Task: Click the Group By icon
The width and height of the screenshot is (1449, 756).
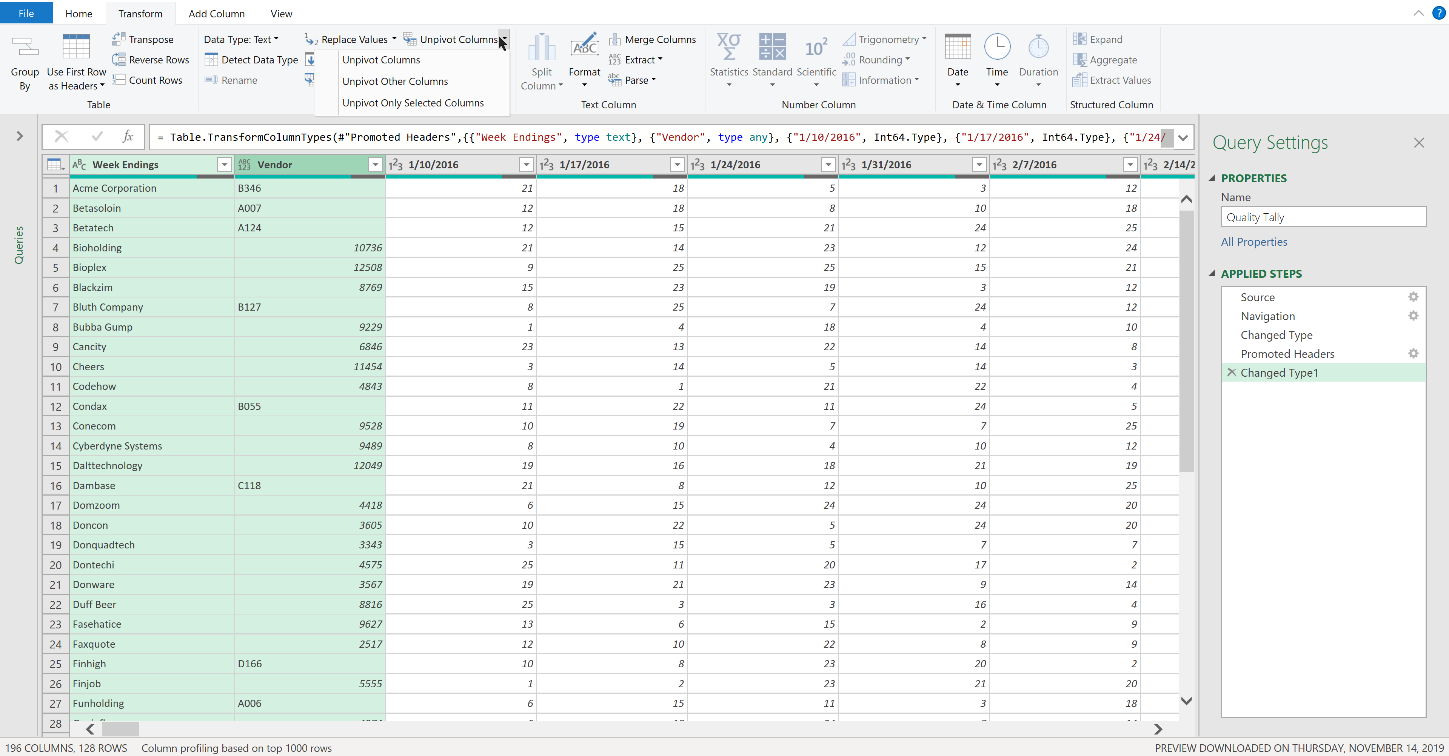Action: (x=25, y=48)
